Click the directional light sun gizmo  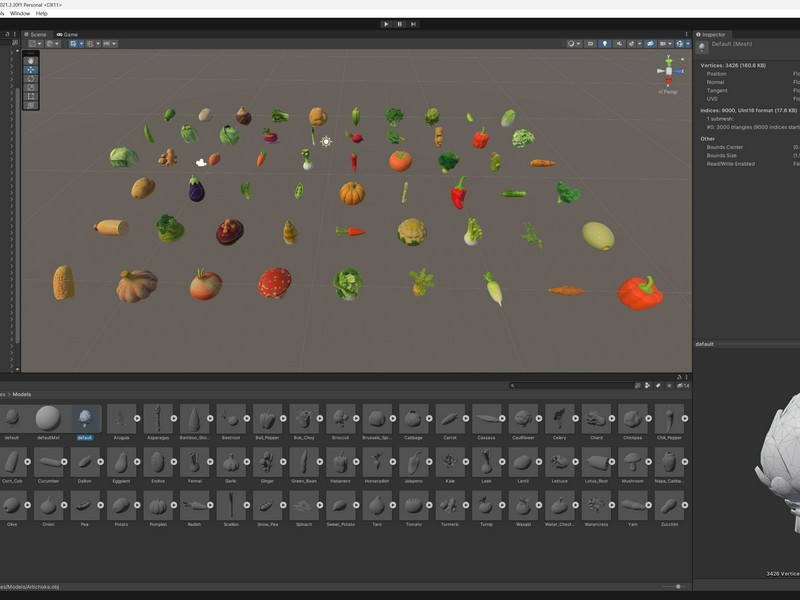click(x=326, y=142)
